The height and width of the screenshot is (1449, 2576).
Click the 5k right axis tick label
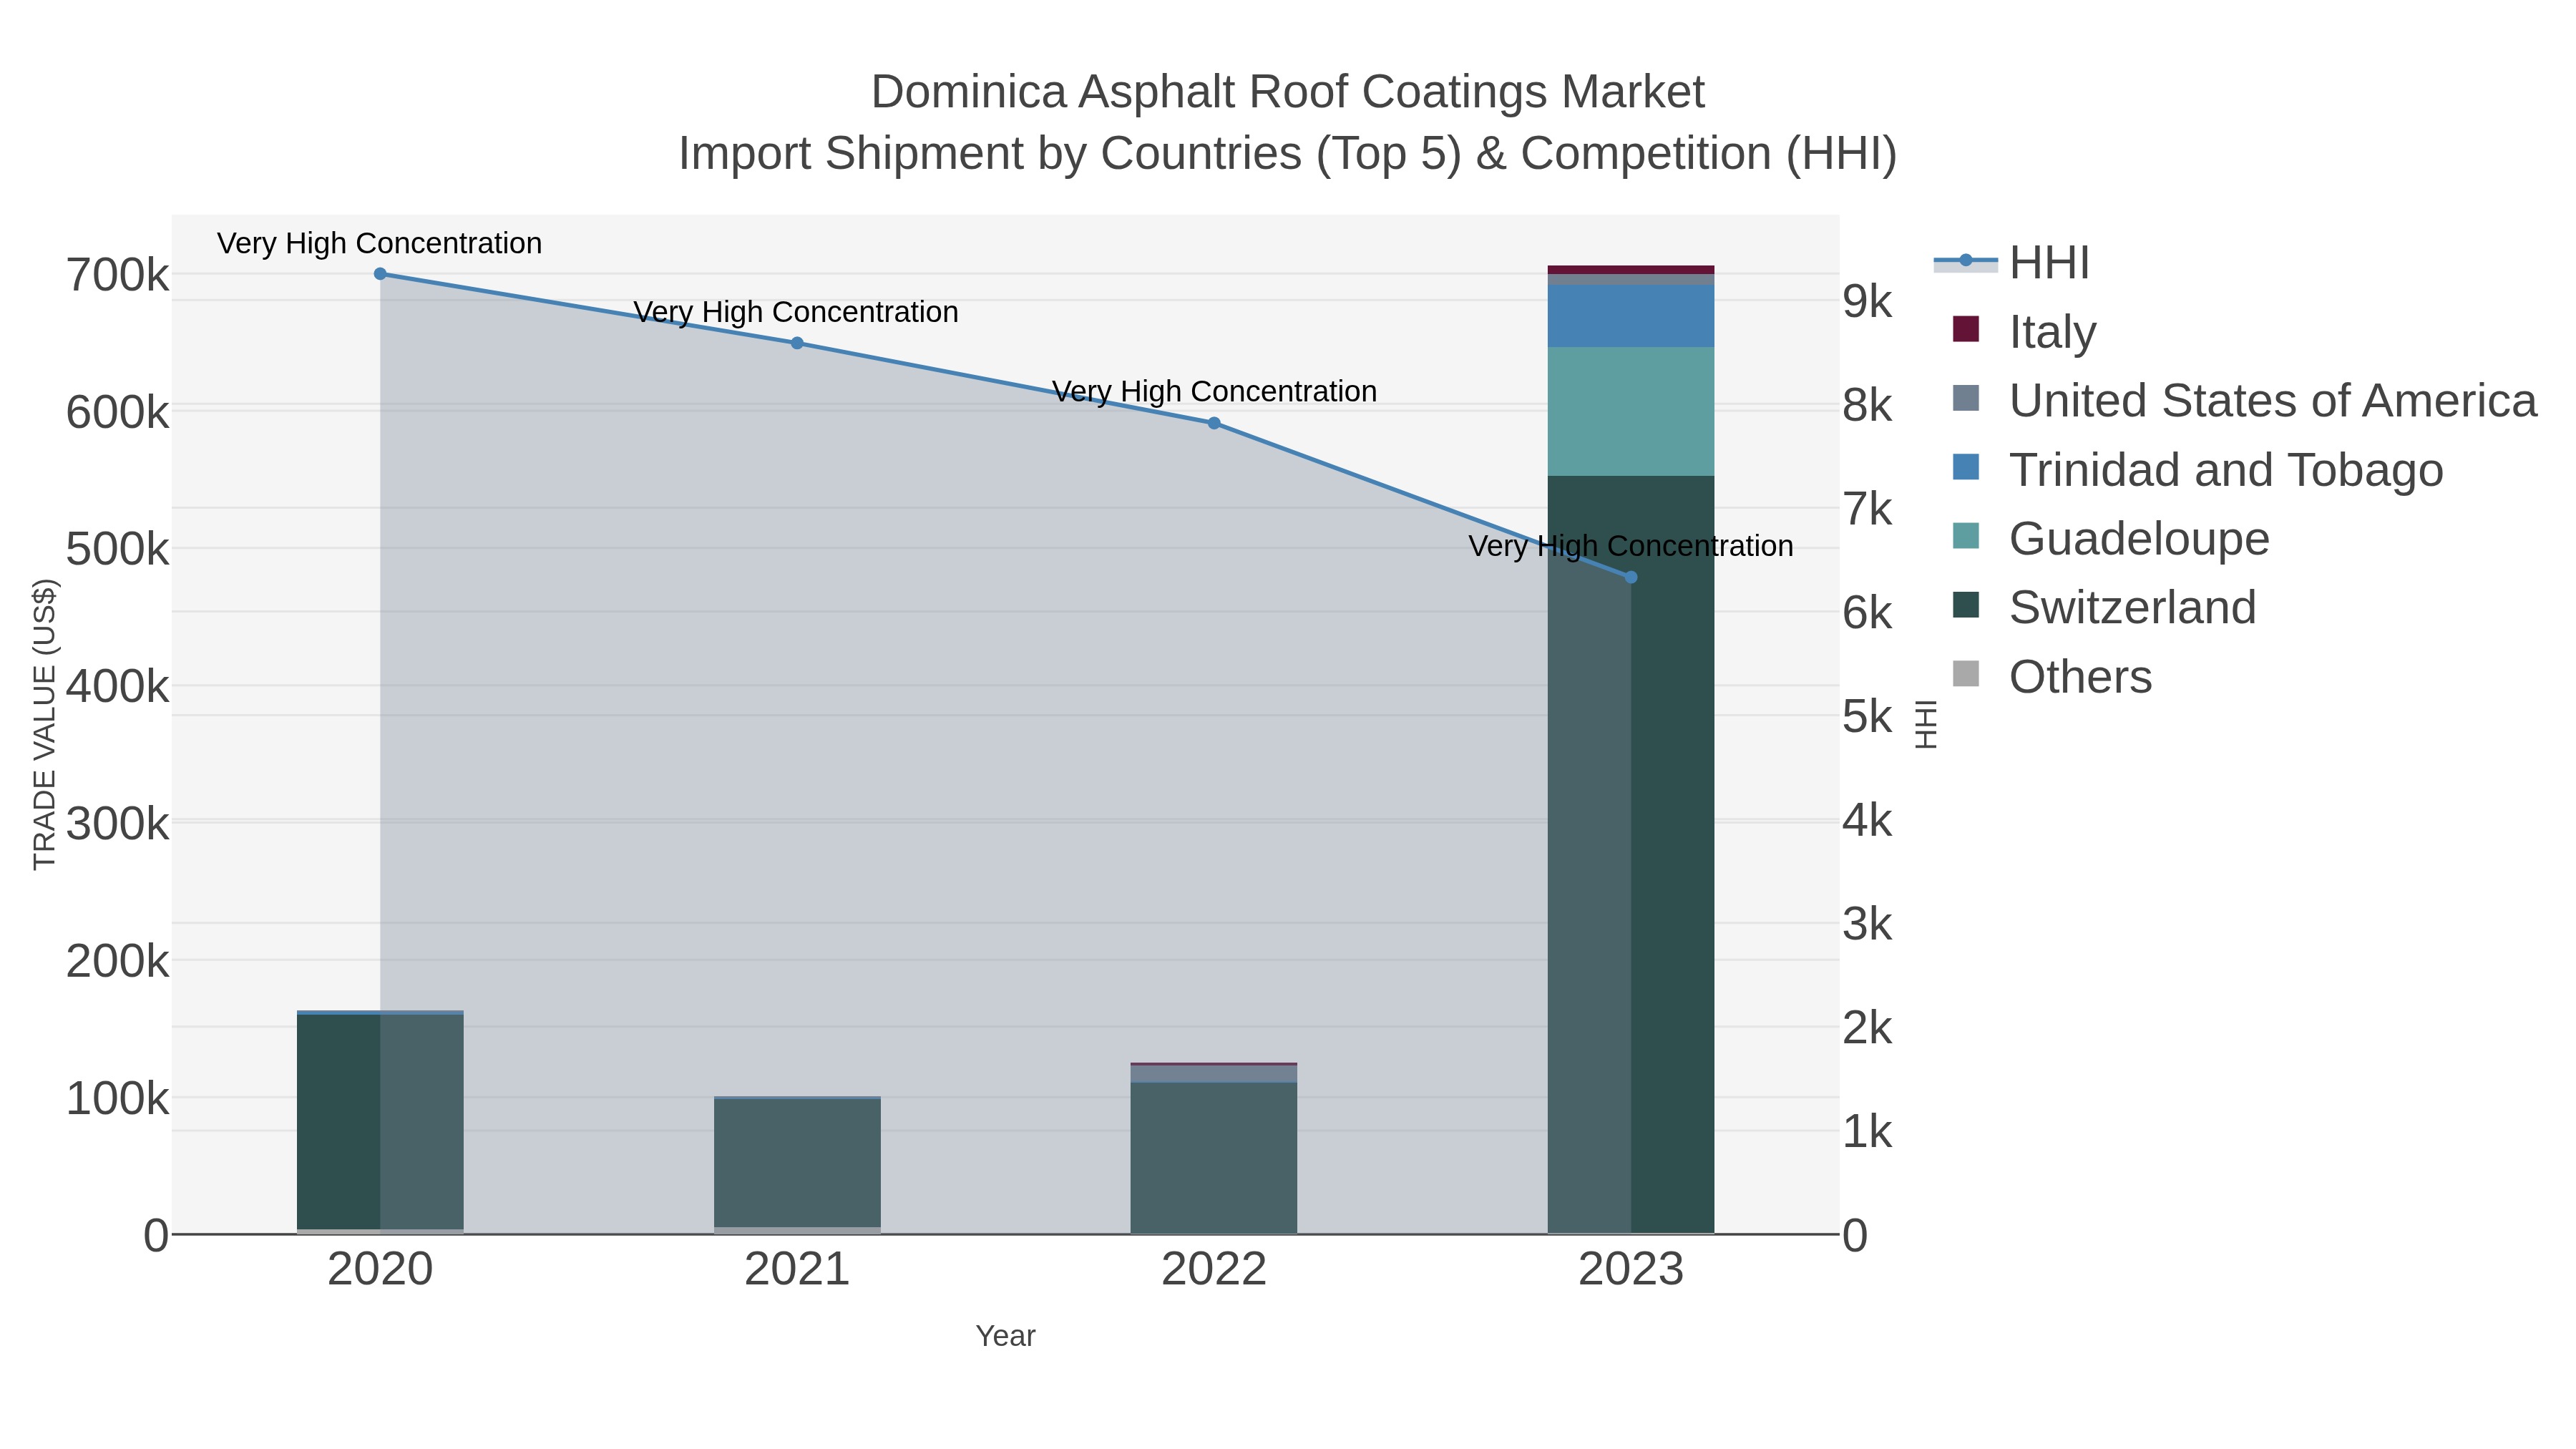(1868, 717)
